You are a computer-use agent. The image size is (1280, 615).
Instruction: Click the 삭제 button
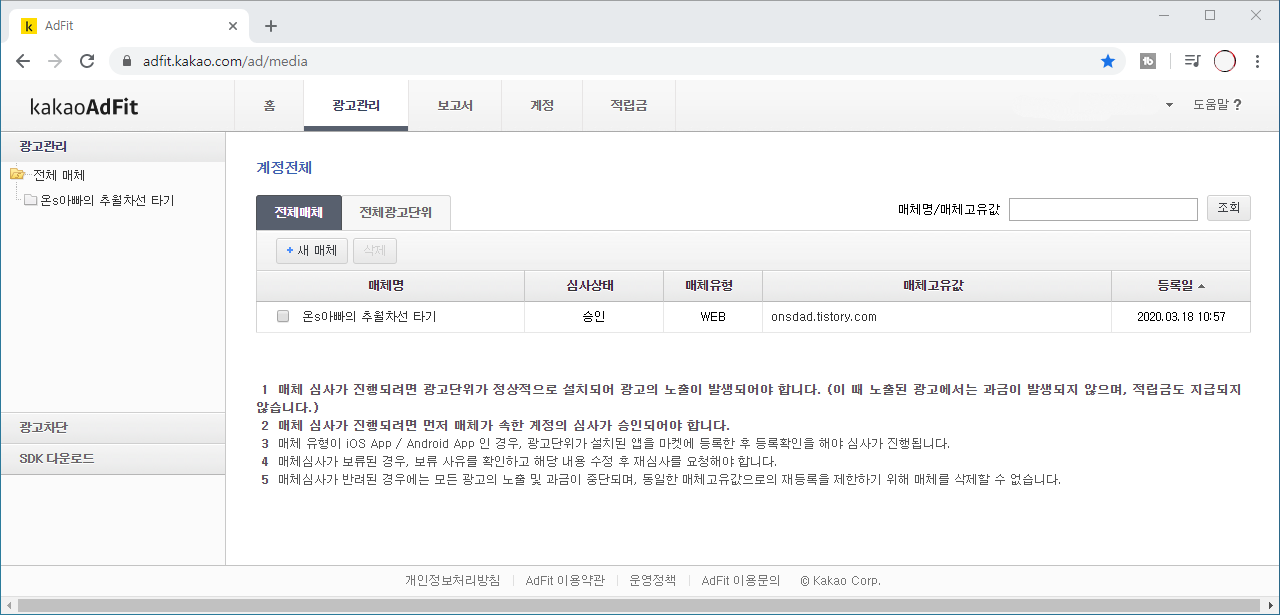pos(375,250)
